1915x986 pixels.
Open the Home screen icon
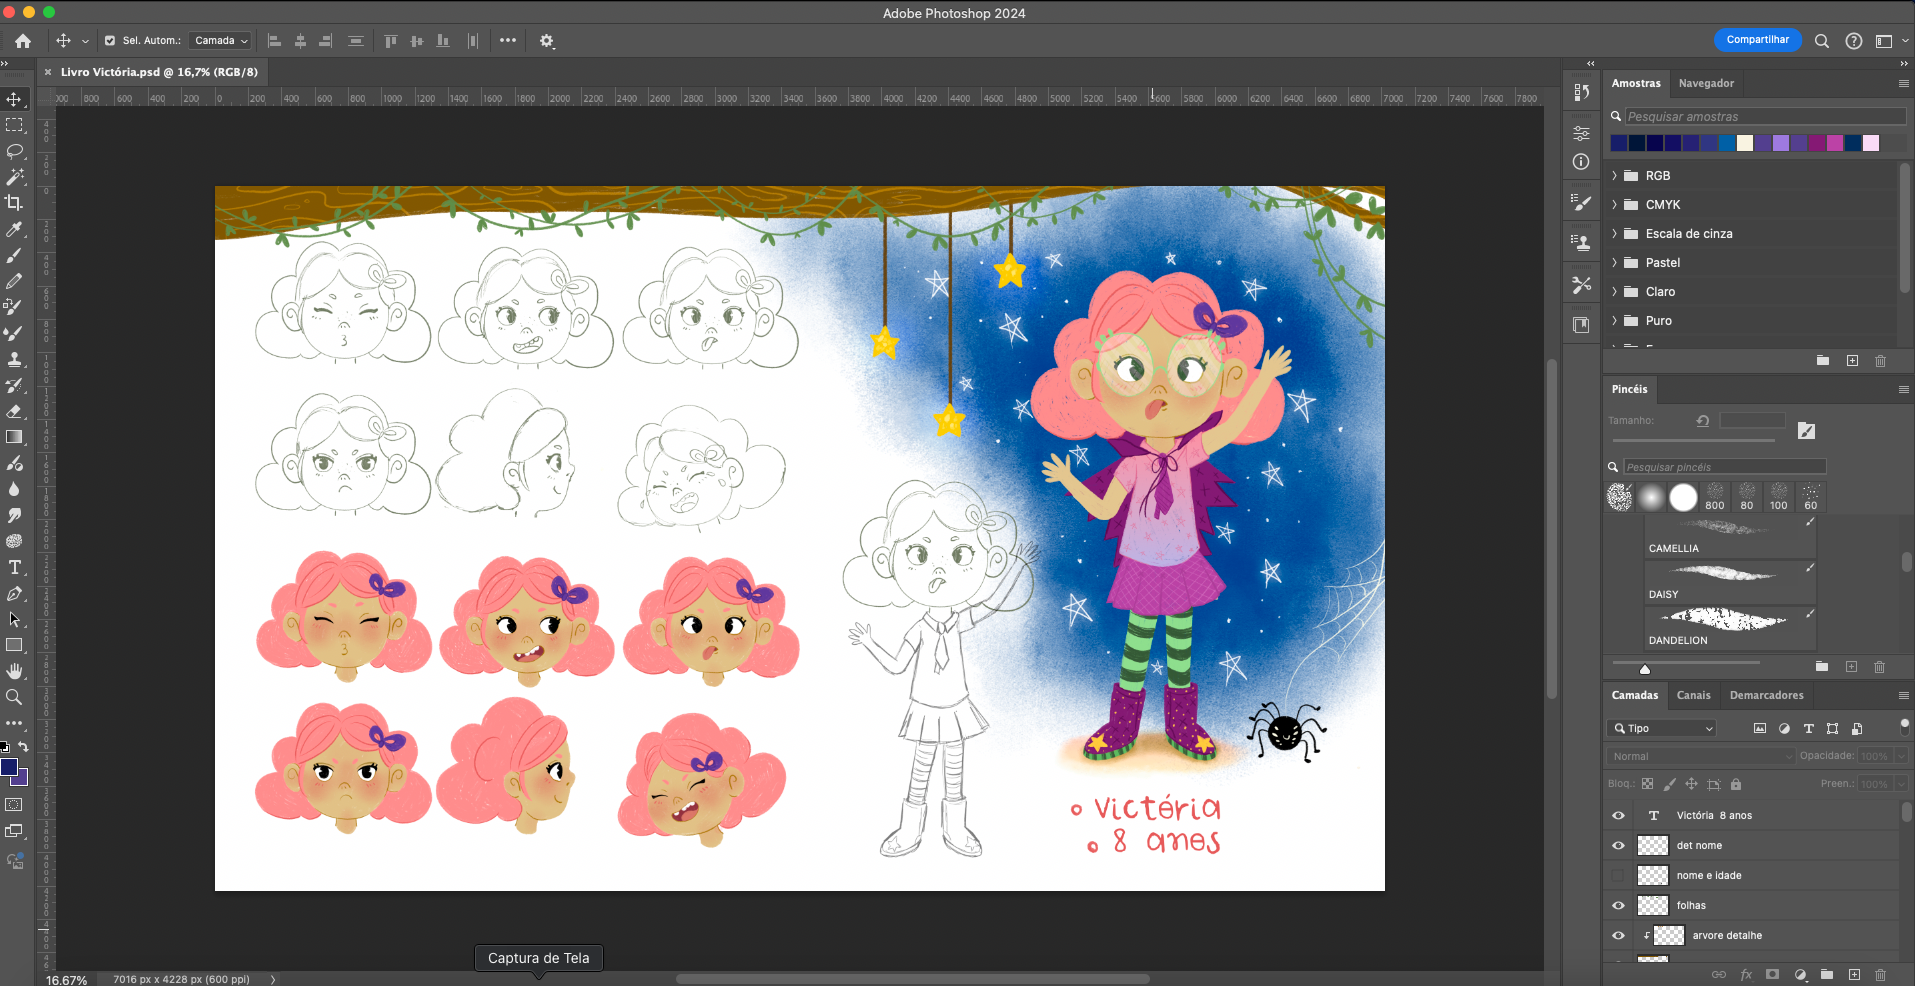tap(23, 41)
